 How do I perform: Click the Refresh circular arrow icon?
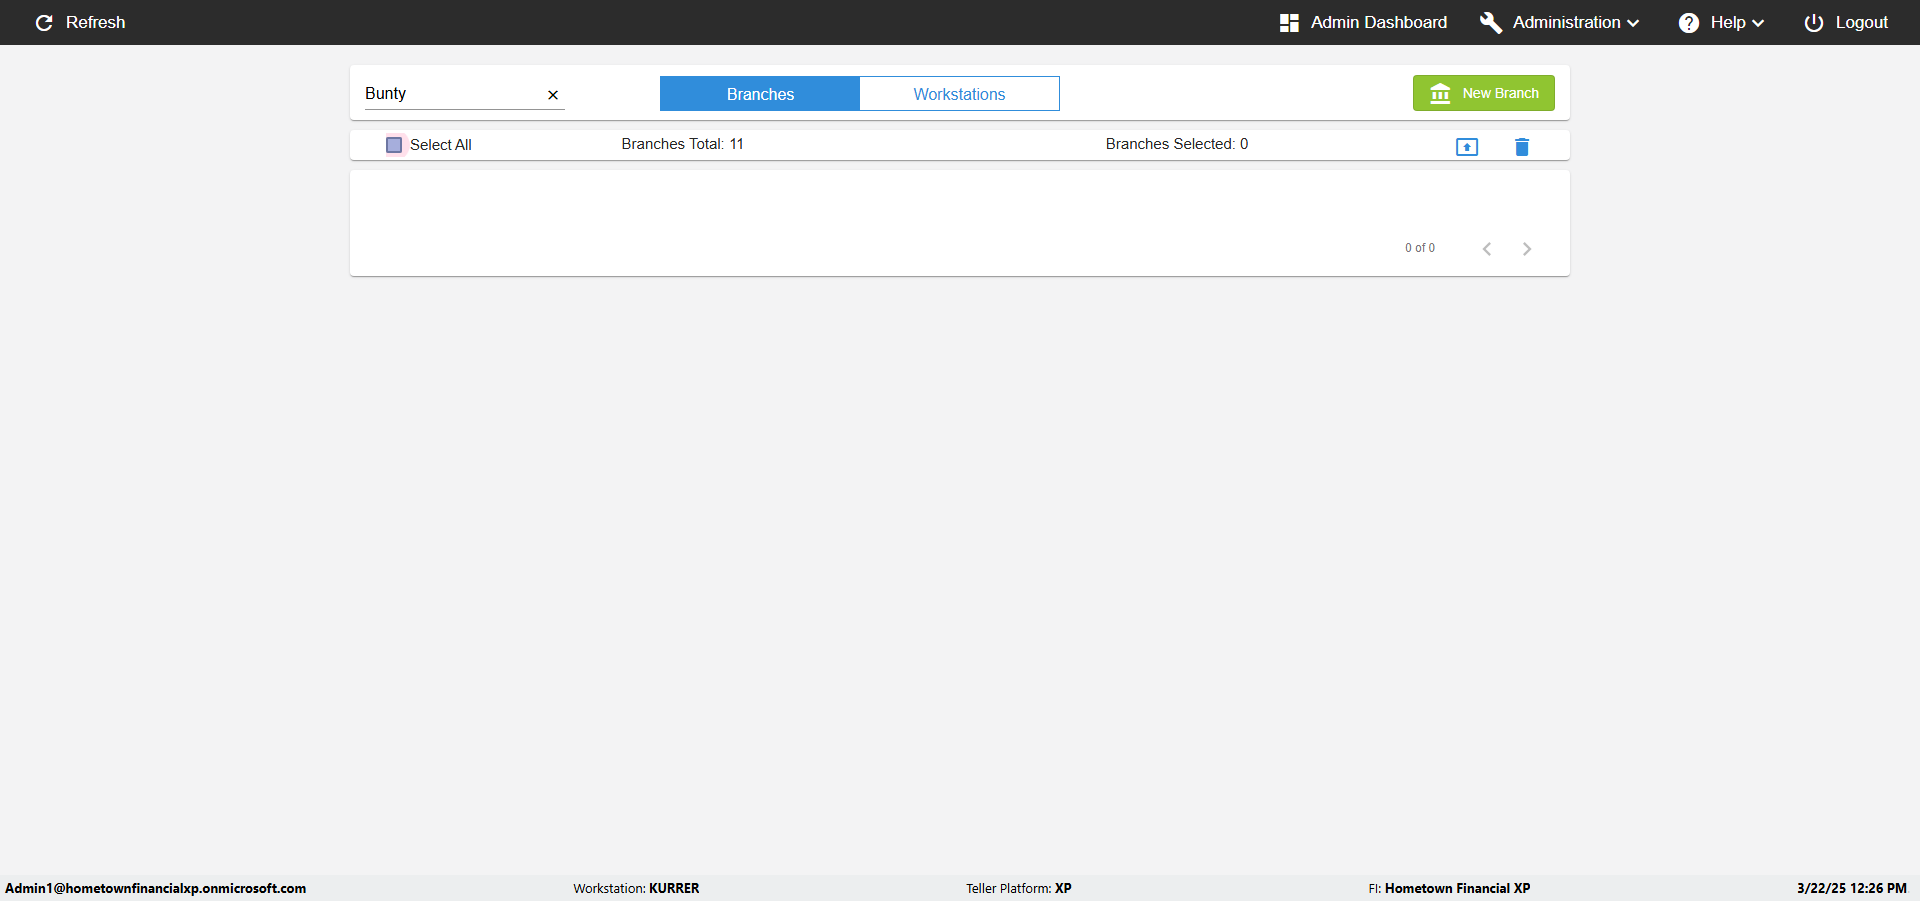[44, 22]
